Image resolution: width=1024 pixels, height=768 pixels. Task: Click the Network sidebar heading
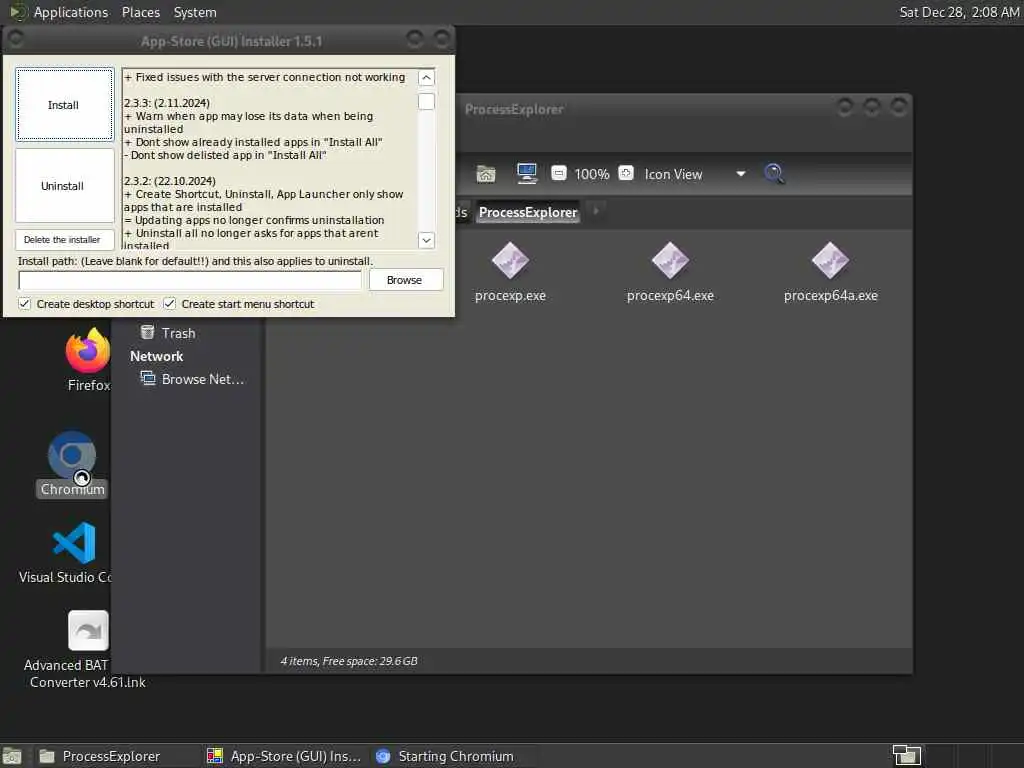[x=156, y=356]
